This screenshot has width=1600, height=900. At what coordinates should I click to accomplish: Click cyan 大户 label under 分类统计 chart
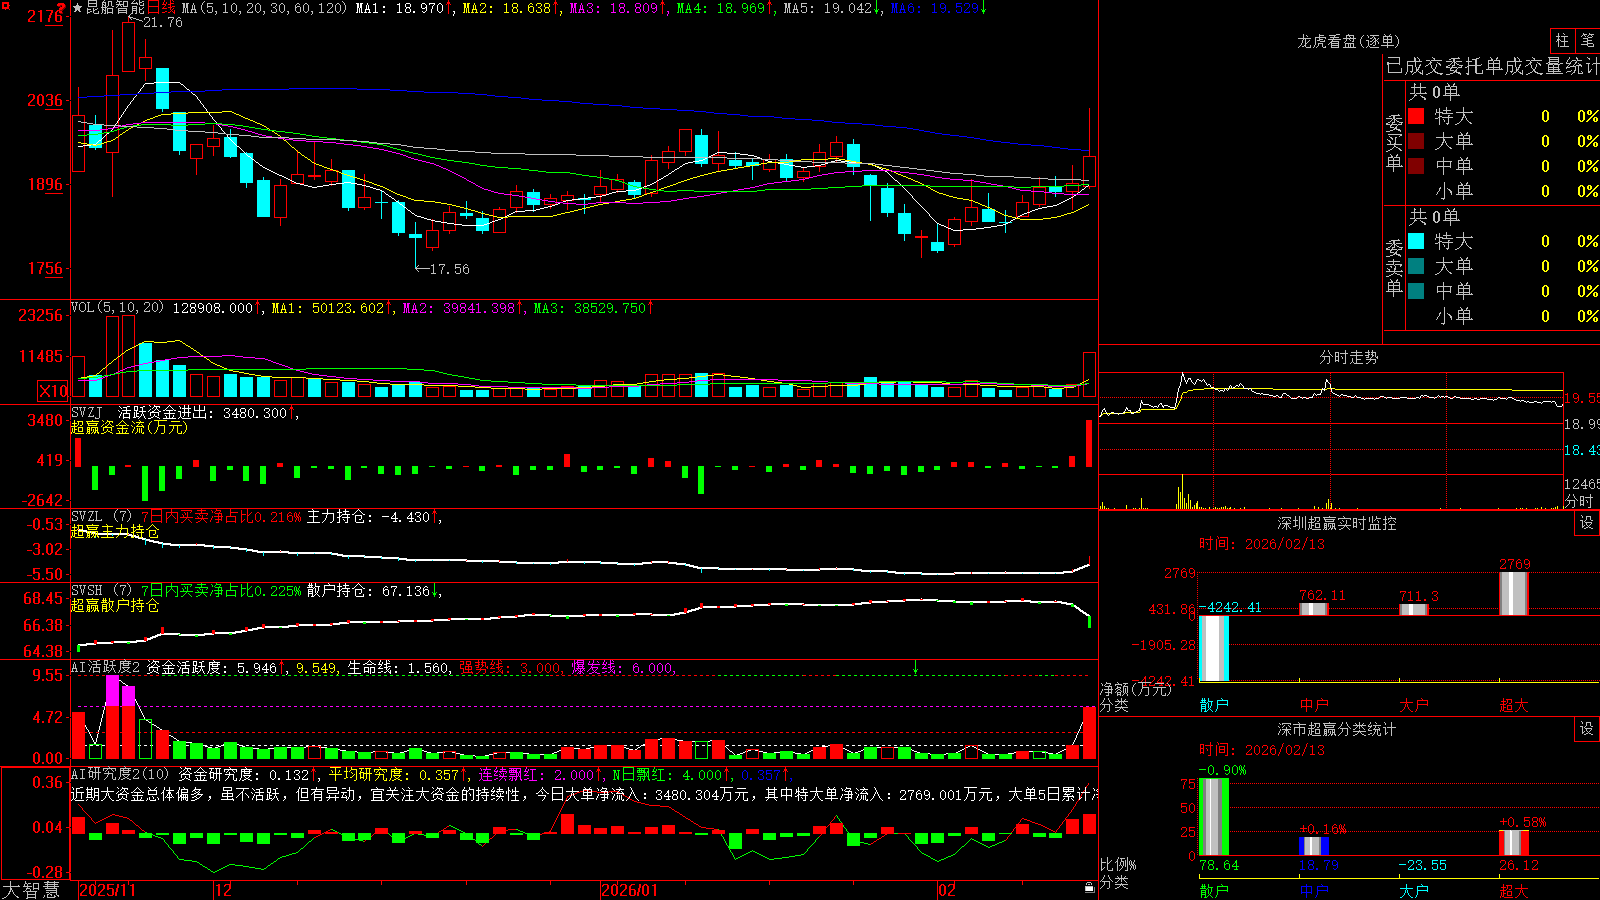(x=1414, y=890)
